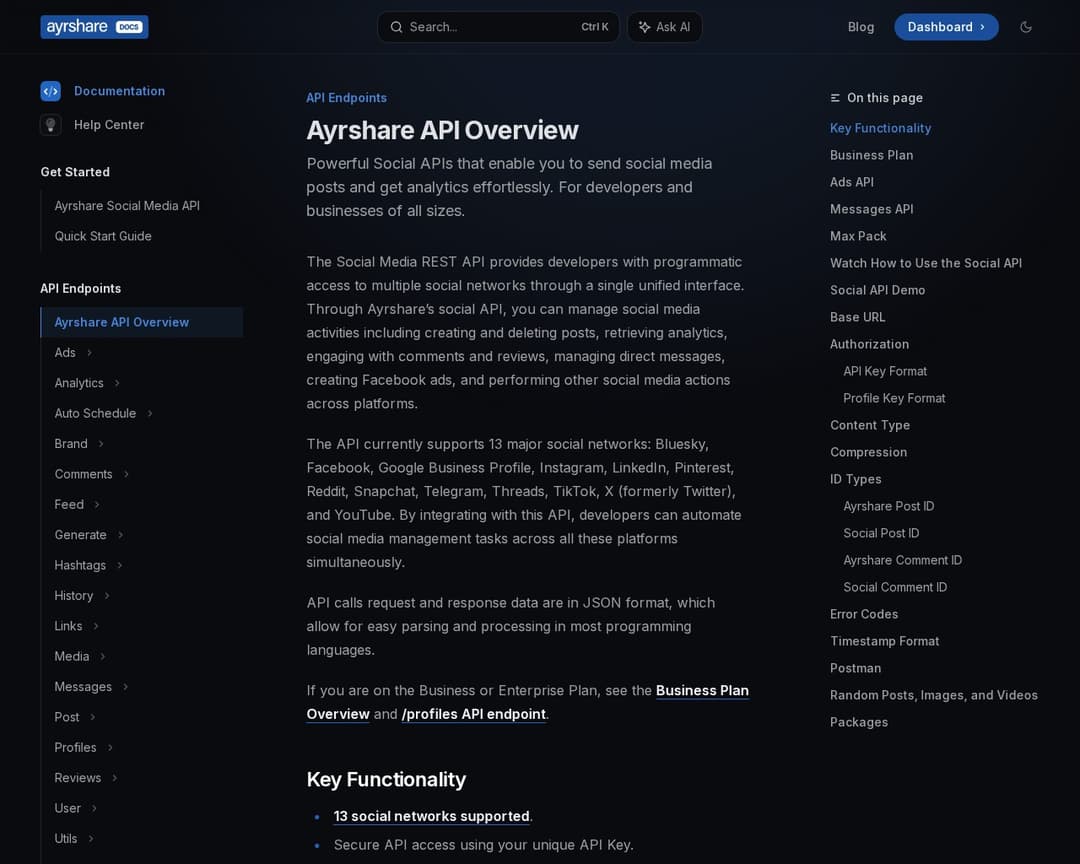
Task: Go to the Blog link
Action: 860,27
